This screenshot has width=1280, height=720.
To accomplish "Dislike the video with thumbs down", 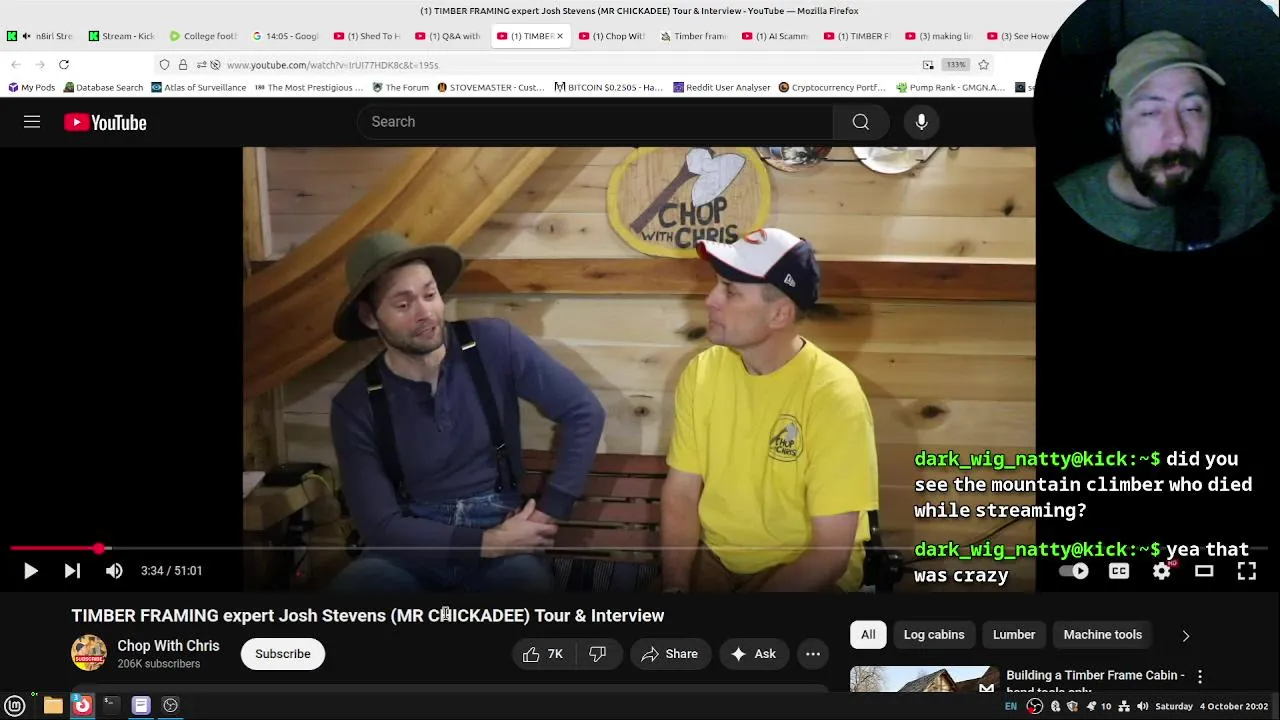I will click(597, 654).
